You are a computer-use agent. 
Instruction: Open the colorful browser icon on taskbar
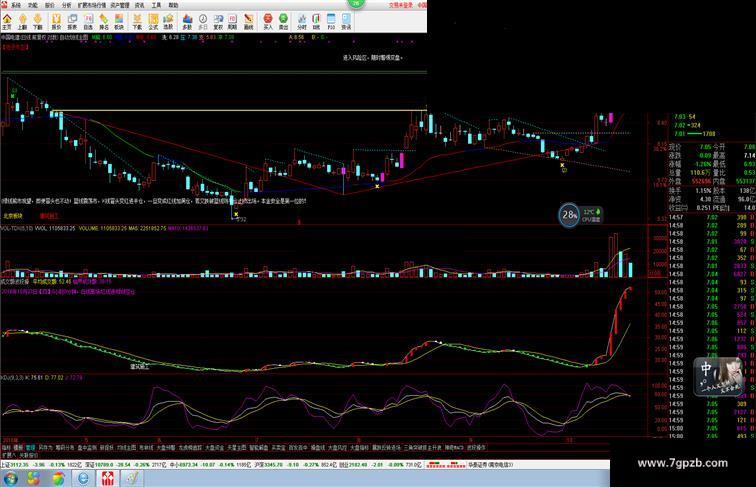(58, 479)
